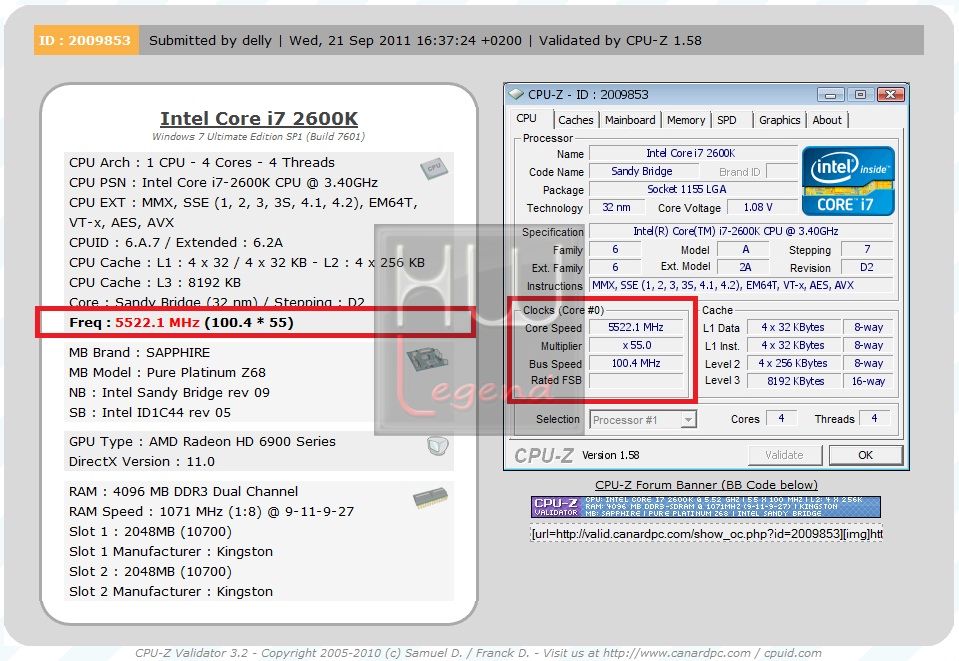
Task: Click the empty Rated FSB field
Action: coord(636,381)
